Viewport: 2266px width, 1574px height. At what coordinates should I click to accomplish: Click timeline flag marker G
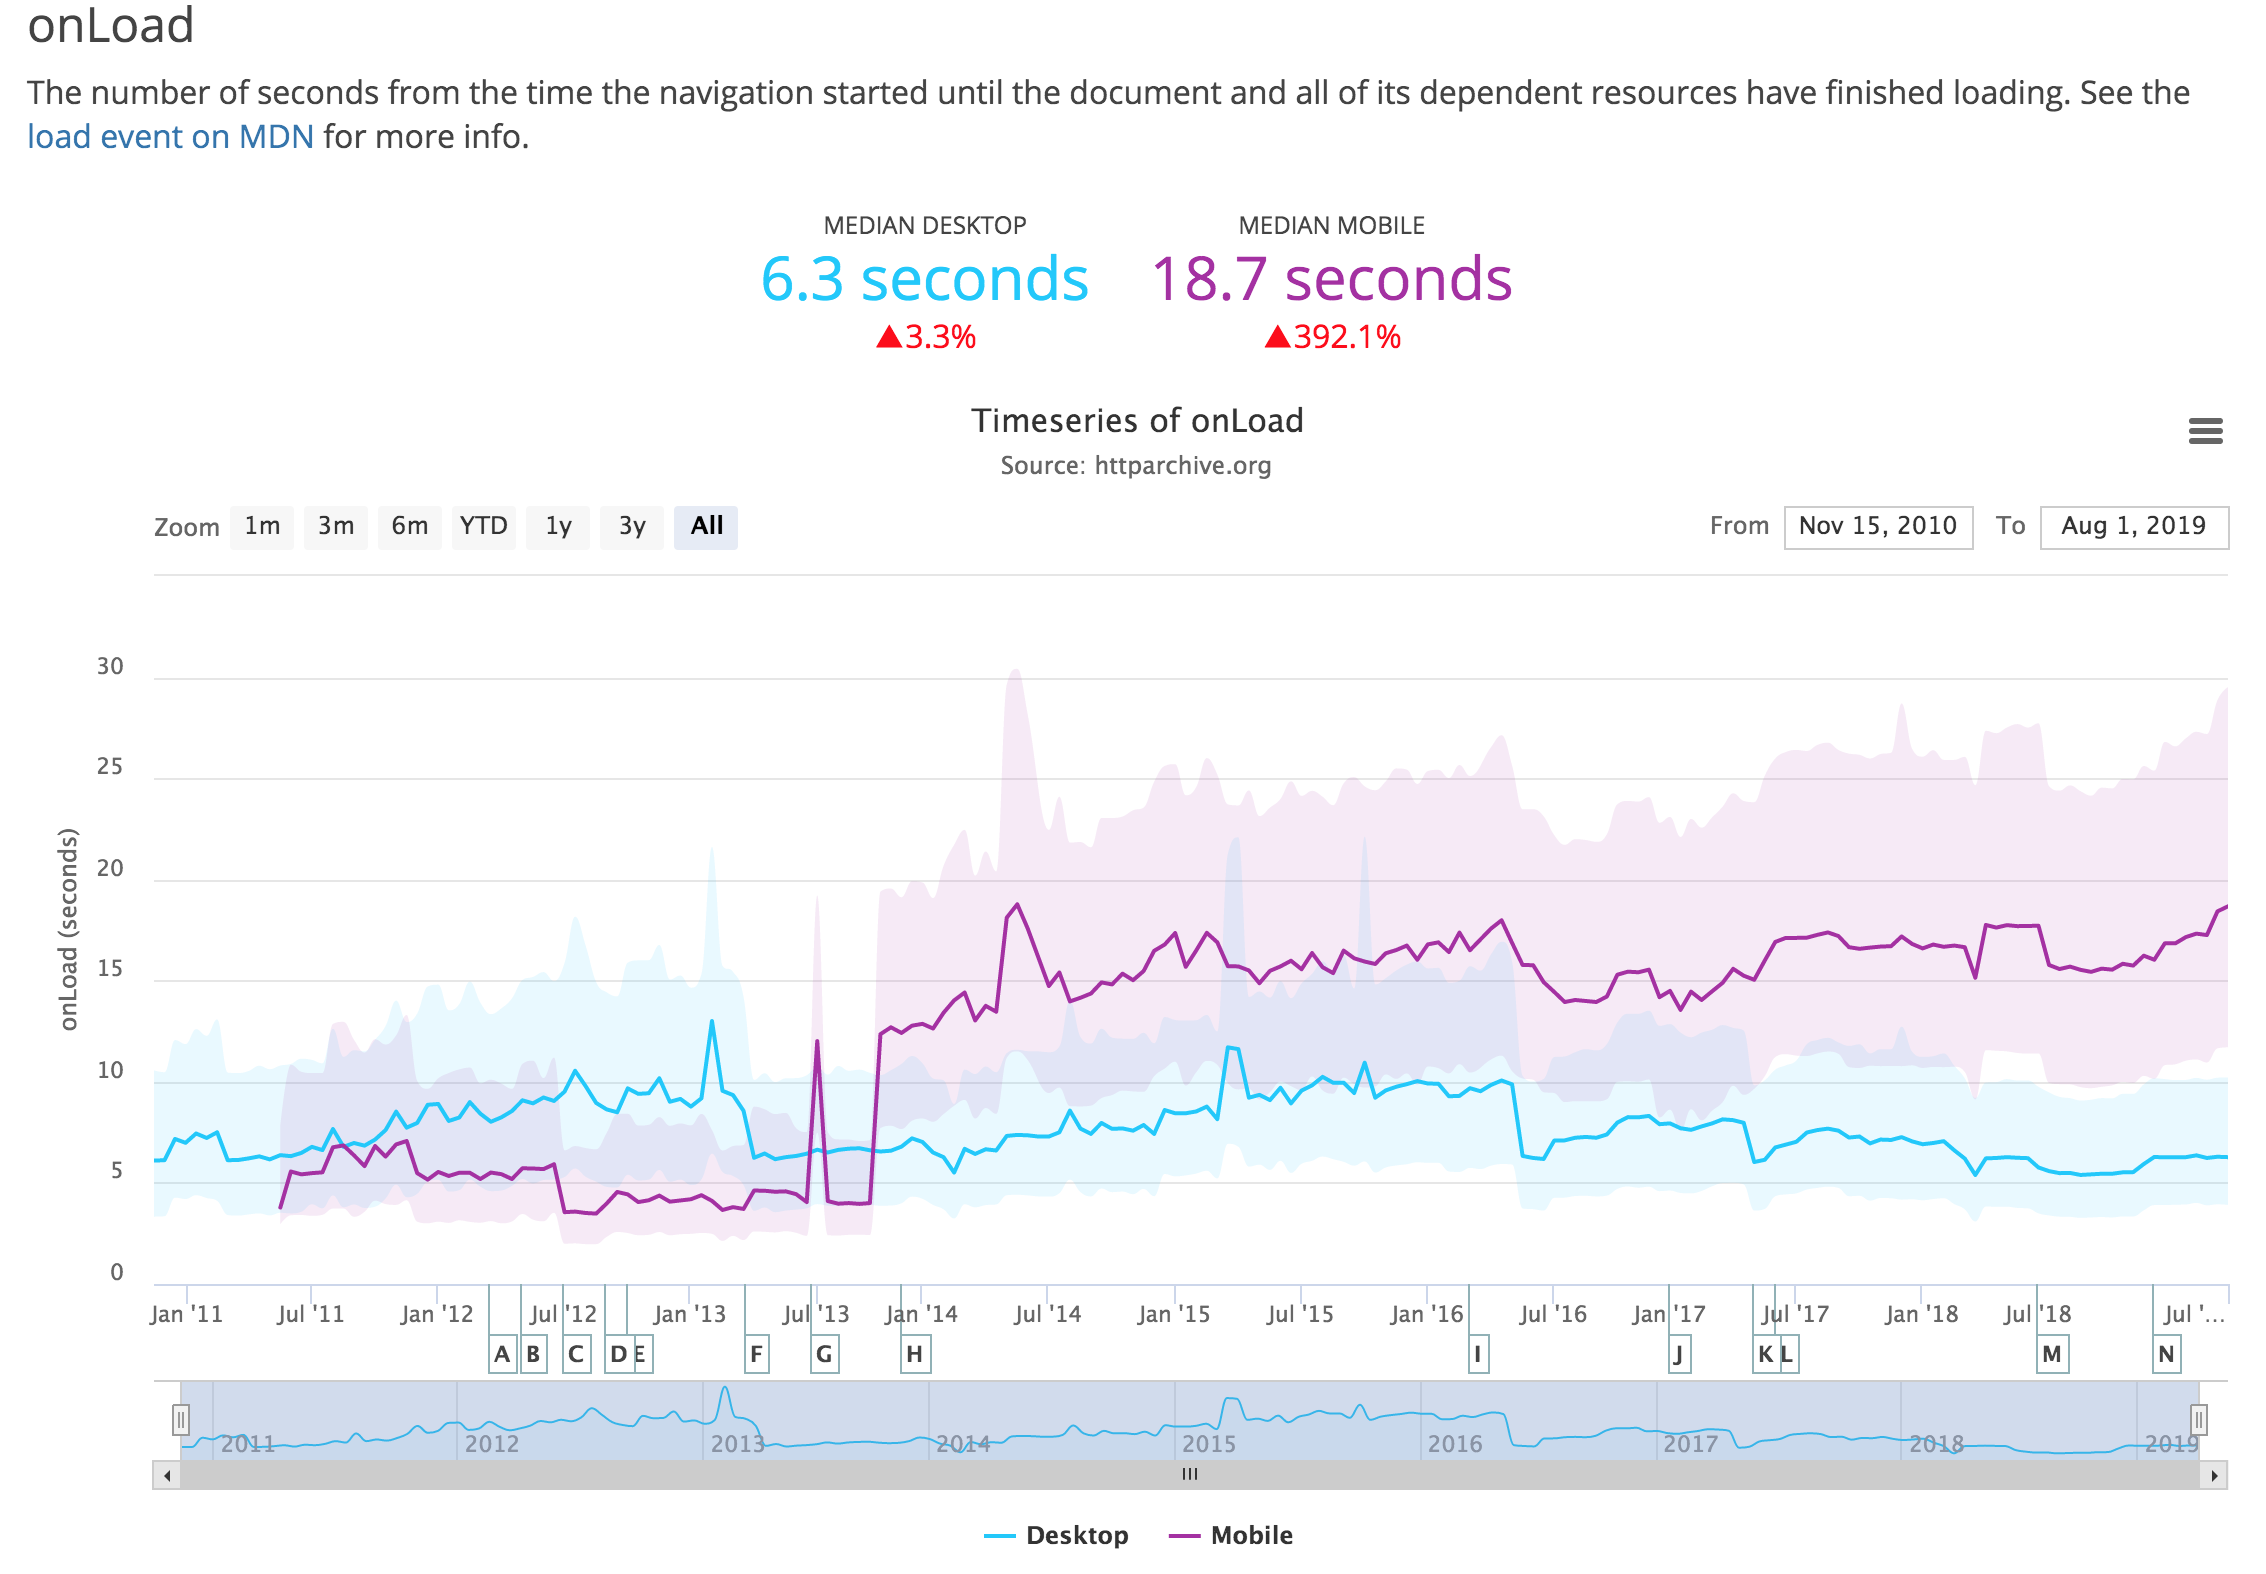click(x=824, y=1354)
